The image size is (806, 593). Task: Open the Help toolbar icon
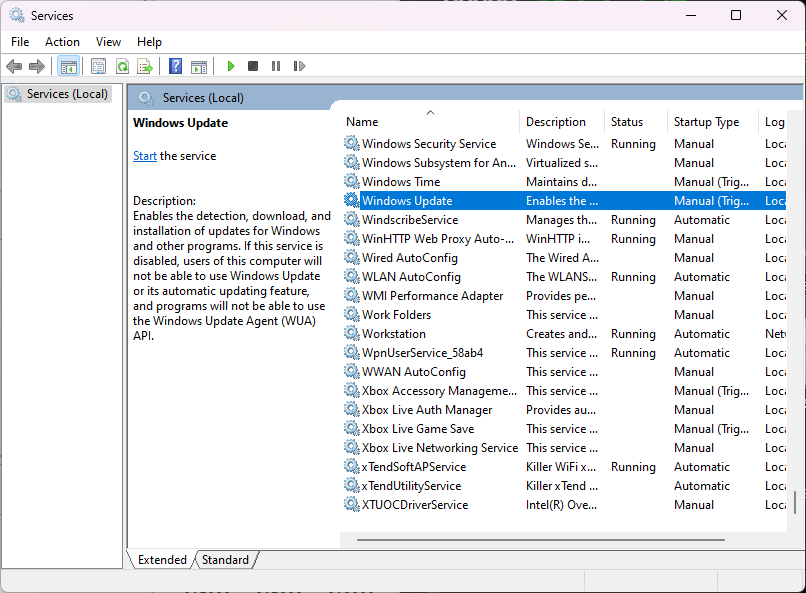tap(175, 66)
